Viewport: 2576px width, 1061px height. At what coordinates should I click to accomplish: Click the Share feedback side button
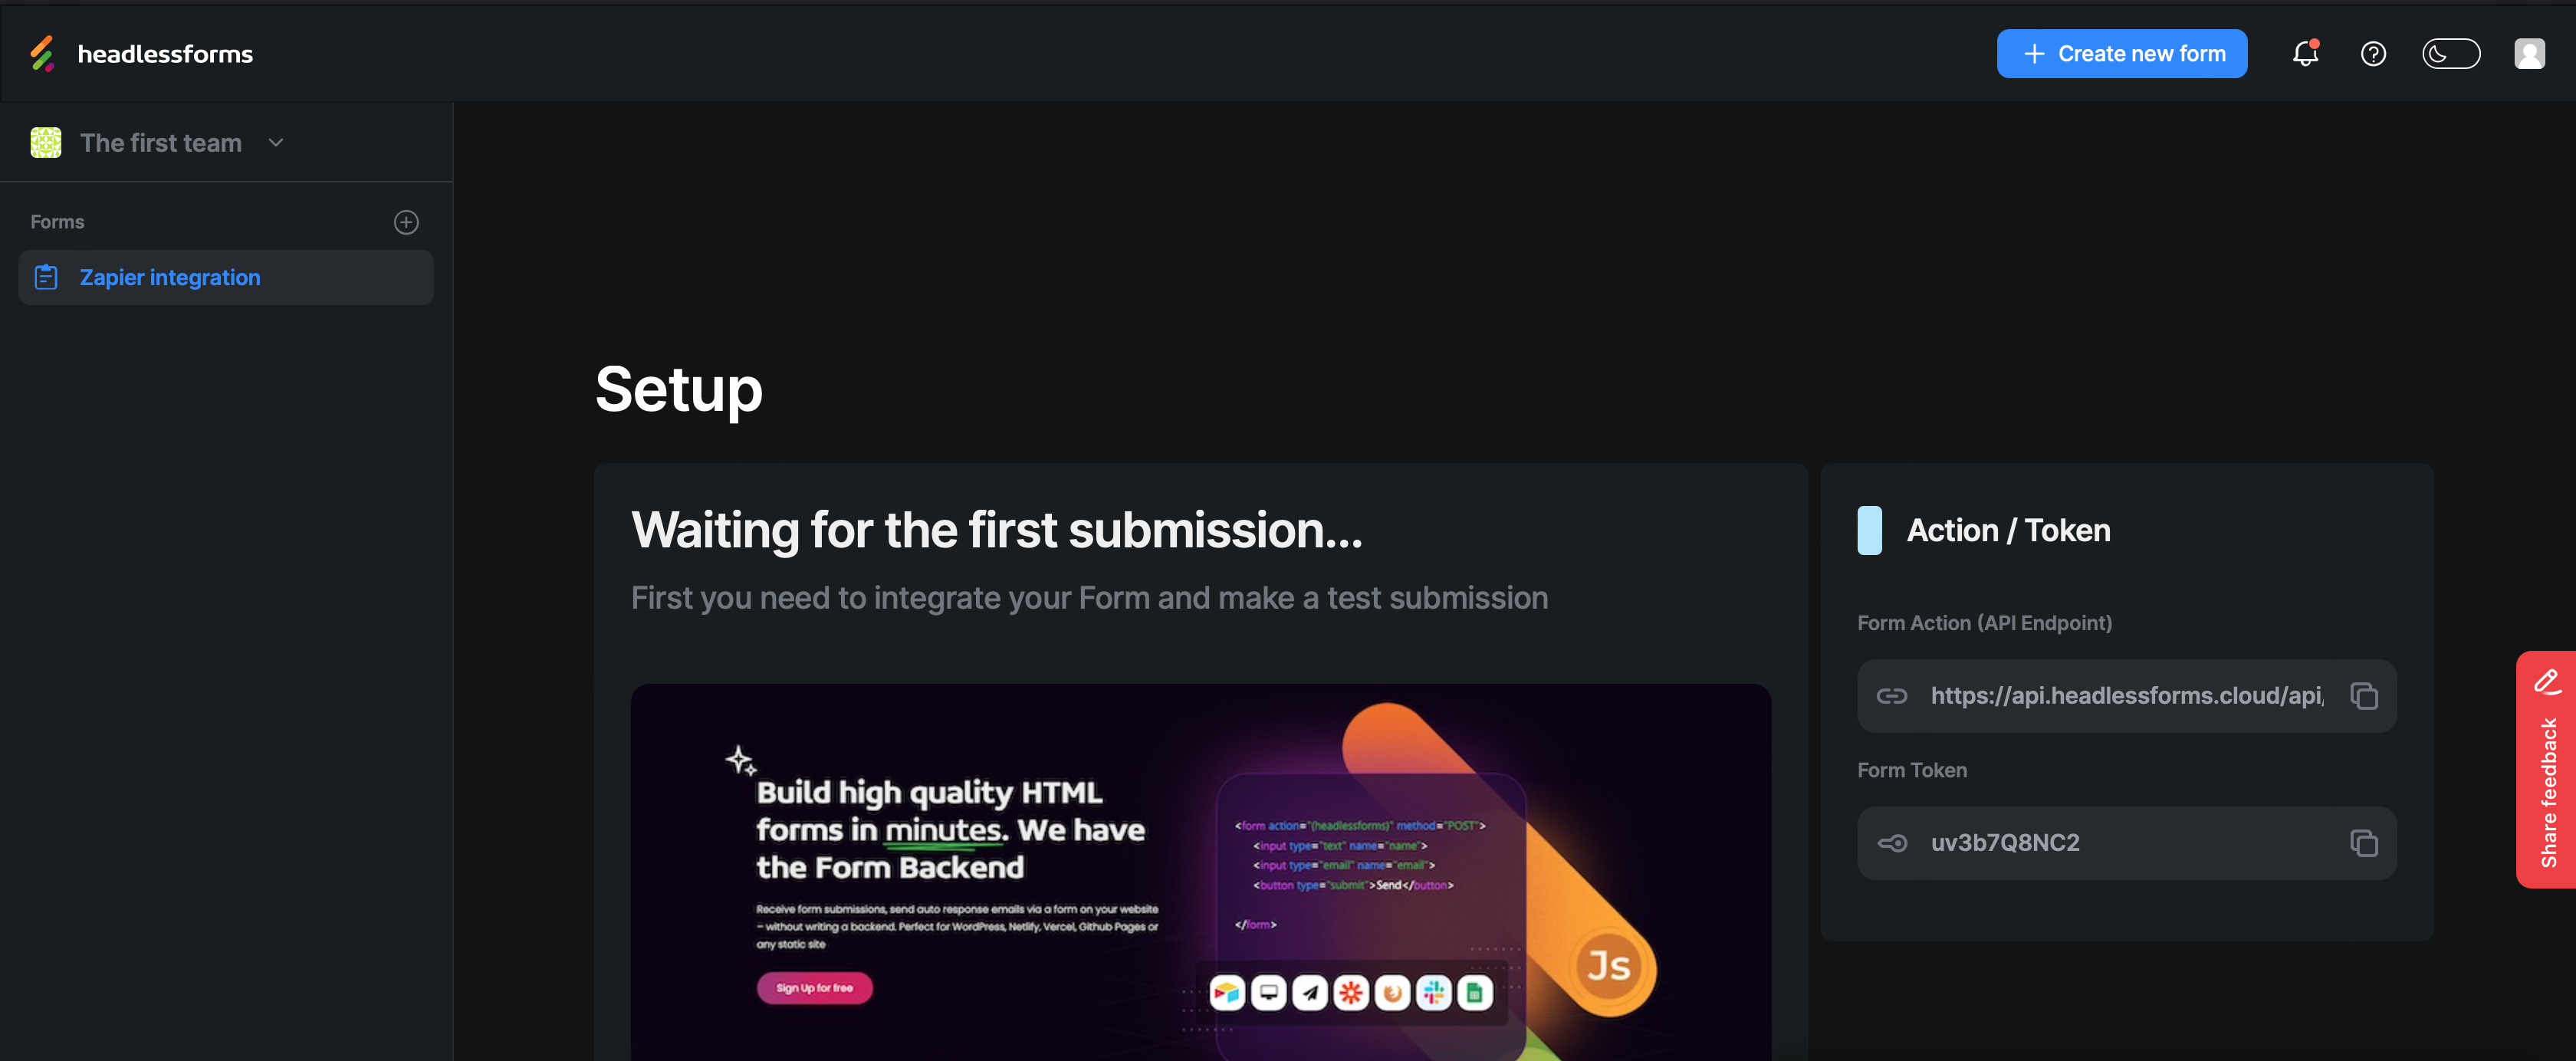pos(2545,769)
